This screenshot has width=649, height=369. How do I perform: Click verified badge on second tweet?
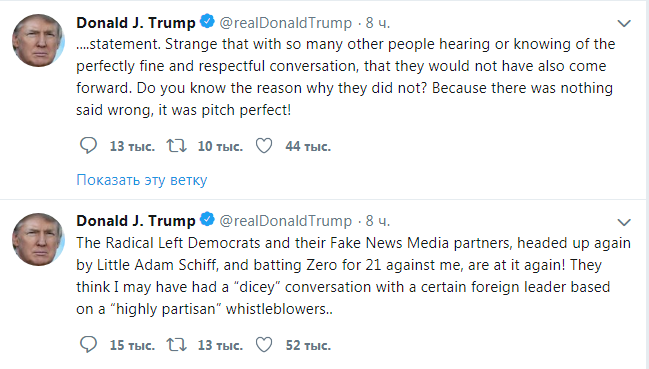point(207,220)
